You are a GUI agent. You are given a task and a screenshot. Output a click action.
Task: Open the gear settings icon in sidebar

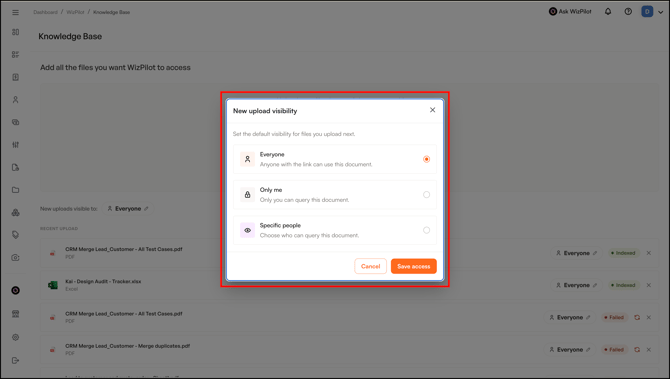click(15, 338)
